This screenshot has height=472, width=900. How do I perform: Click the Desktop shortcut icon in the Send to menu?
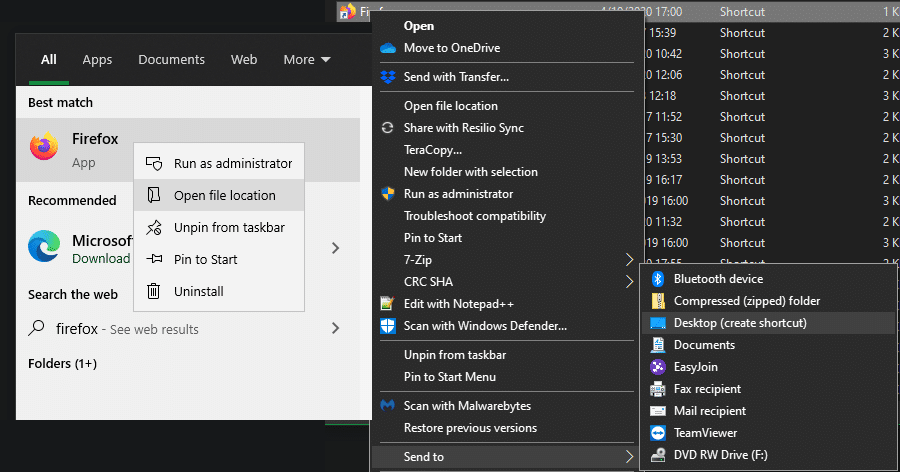click(x=658, y=323)
